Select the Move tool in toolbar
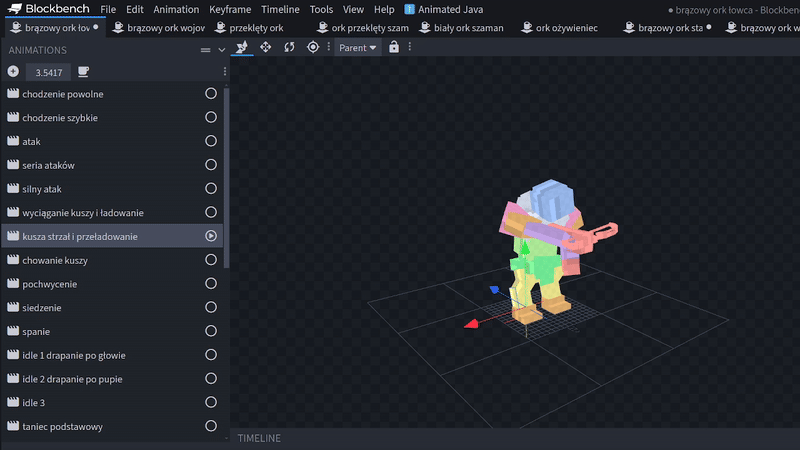800x450 pixels. (266, 47)
